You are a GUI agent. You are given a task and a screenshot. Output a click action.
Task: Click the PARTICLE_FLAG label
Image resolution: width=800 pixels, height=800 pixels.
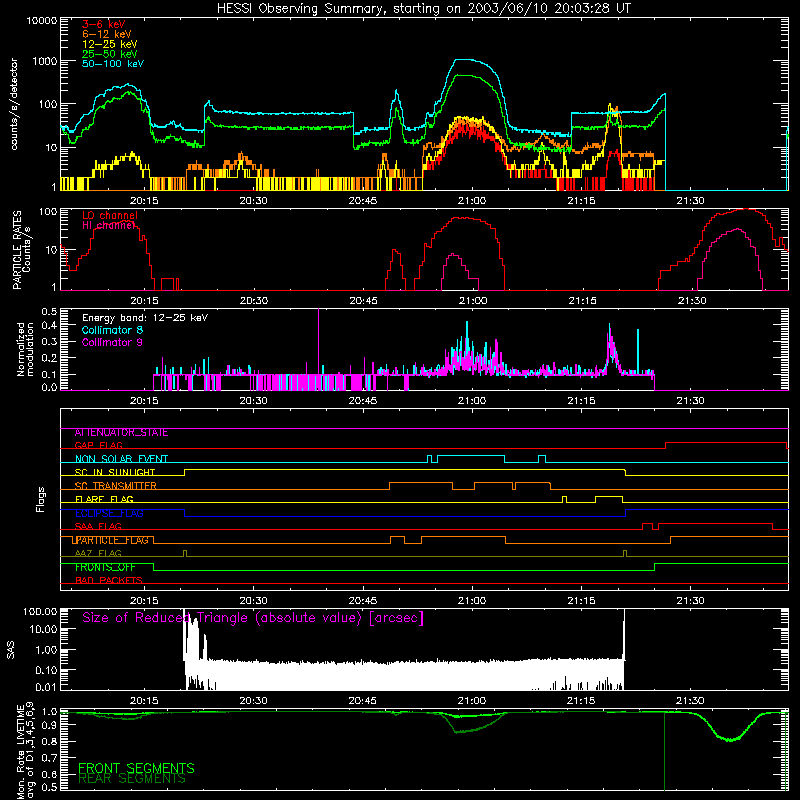tap(111, 540)
